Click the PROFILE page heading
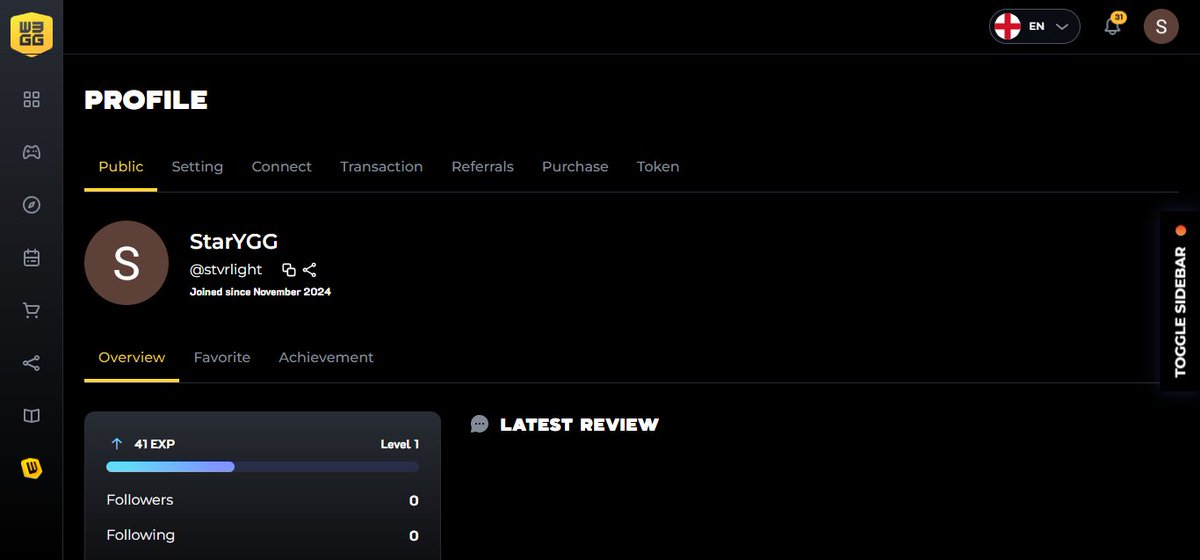 click(146, 100)
